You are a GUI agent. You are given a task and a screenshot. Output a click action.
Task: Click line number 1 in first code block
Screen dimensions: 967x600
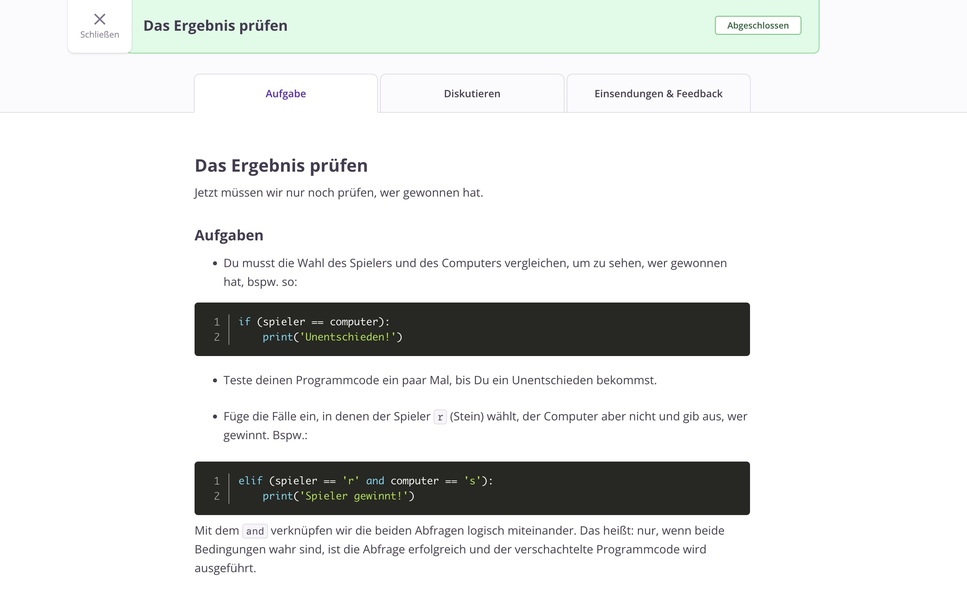[x=216, y=322]
